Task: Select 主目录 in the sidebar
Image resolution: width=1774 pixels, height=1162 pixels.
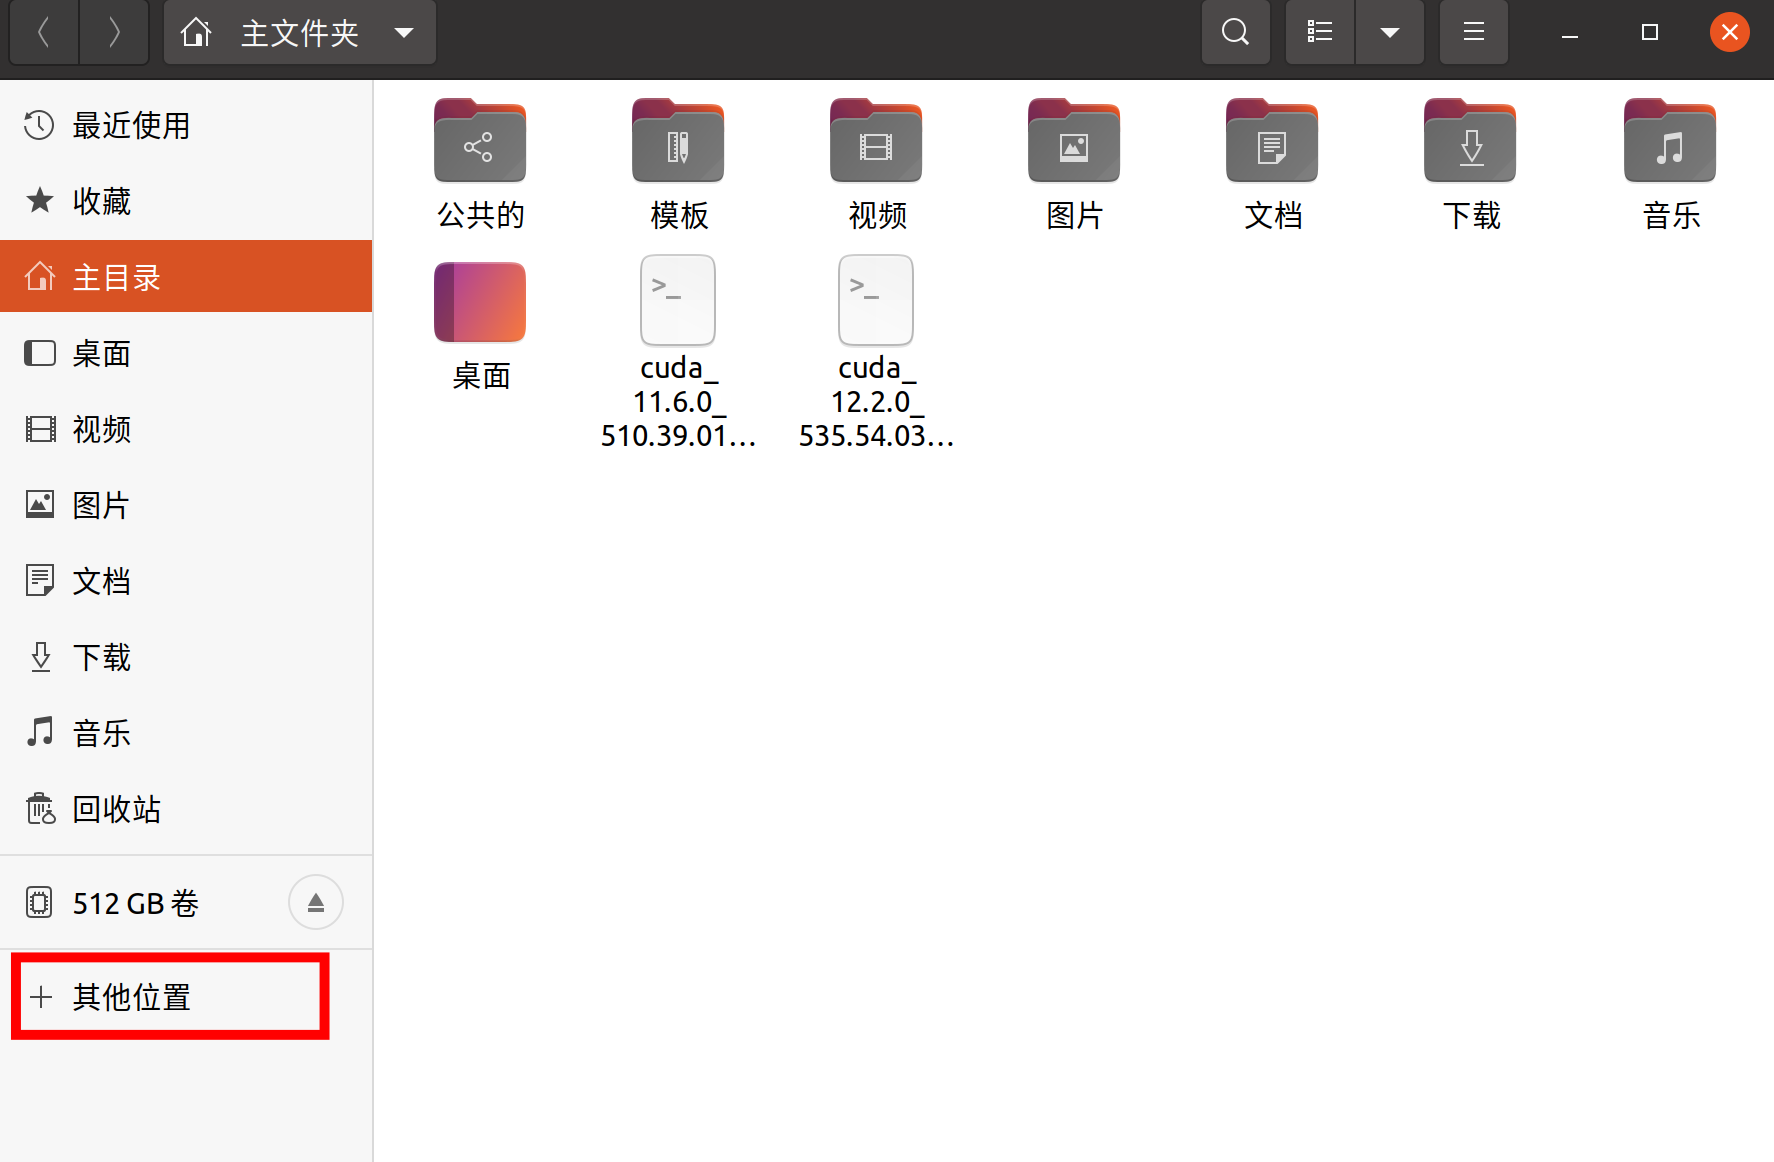Action: coord(186,276)
